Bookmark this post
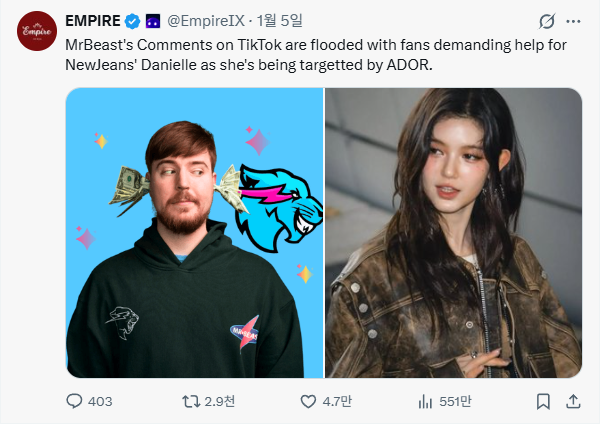 point(543,401)
